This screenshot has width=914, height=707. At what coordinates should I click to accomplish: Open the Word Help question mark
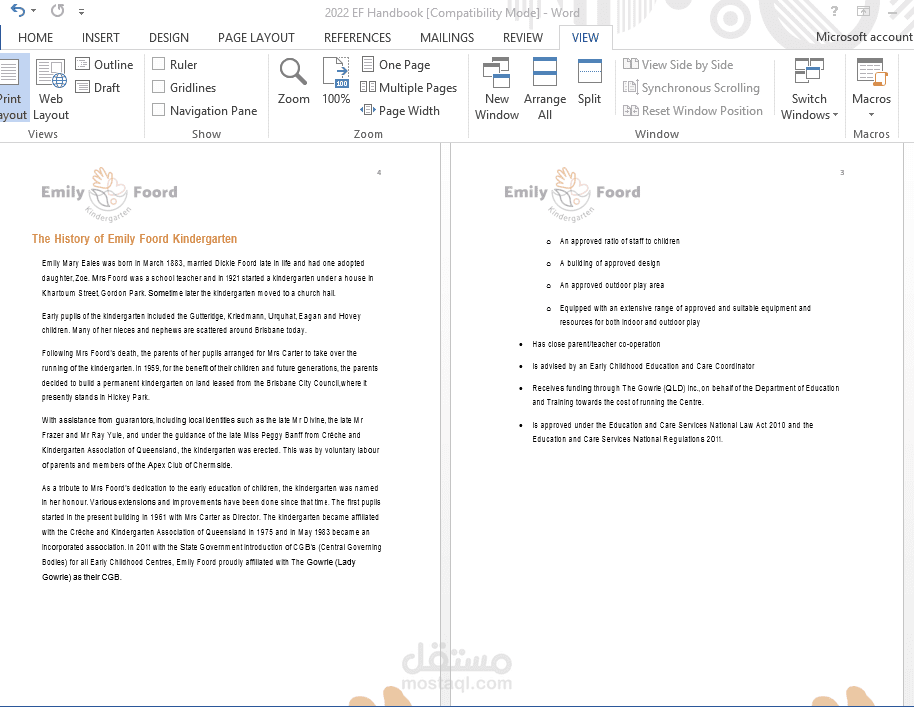coord(834,11)
